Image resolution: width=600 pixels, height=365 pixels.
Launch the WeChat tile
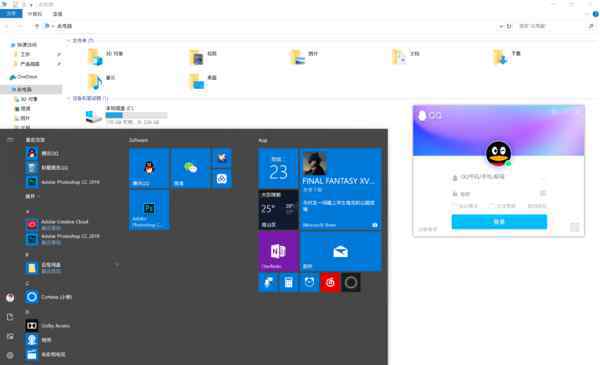pos(190,168)
